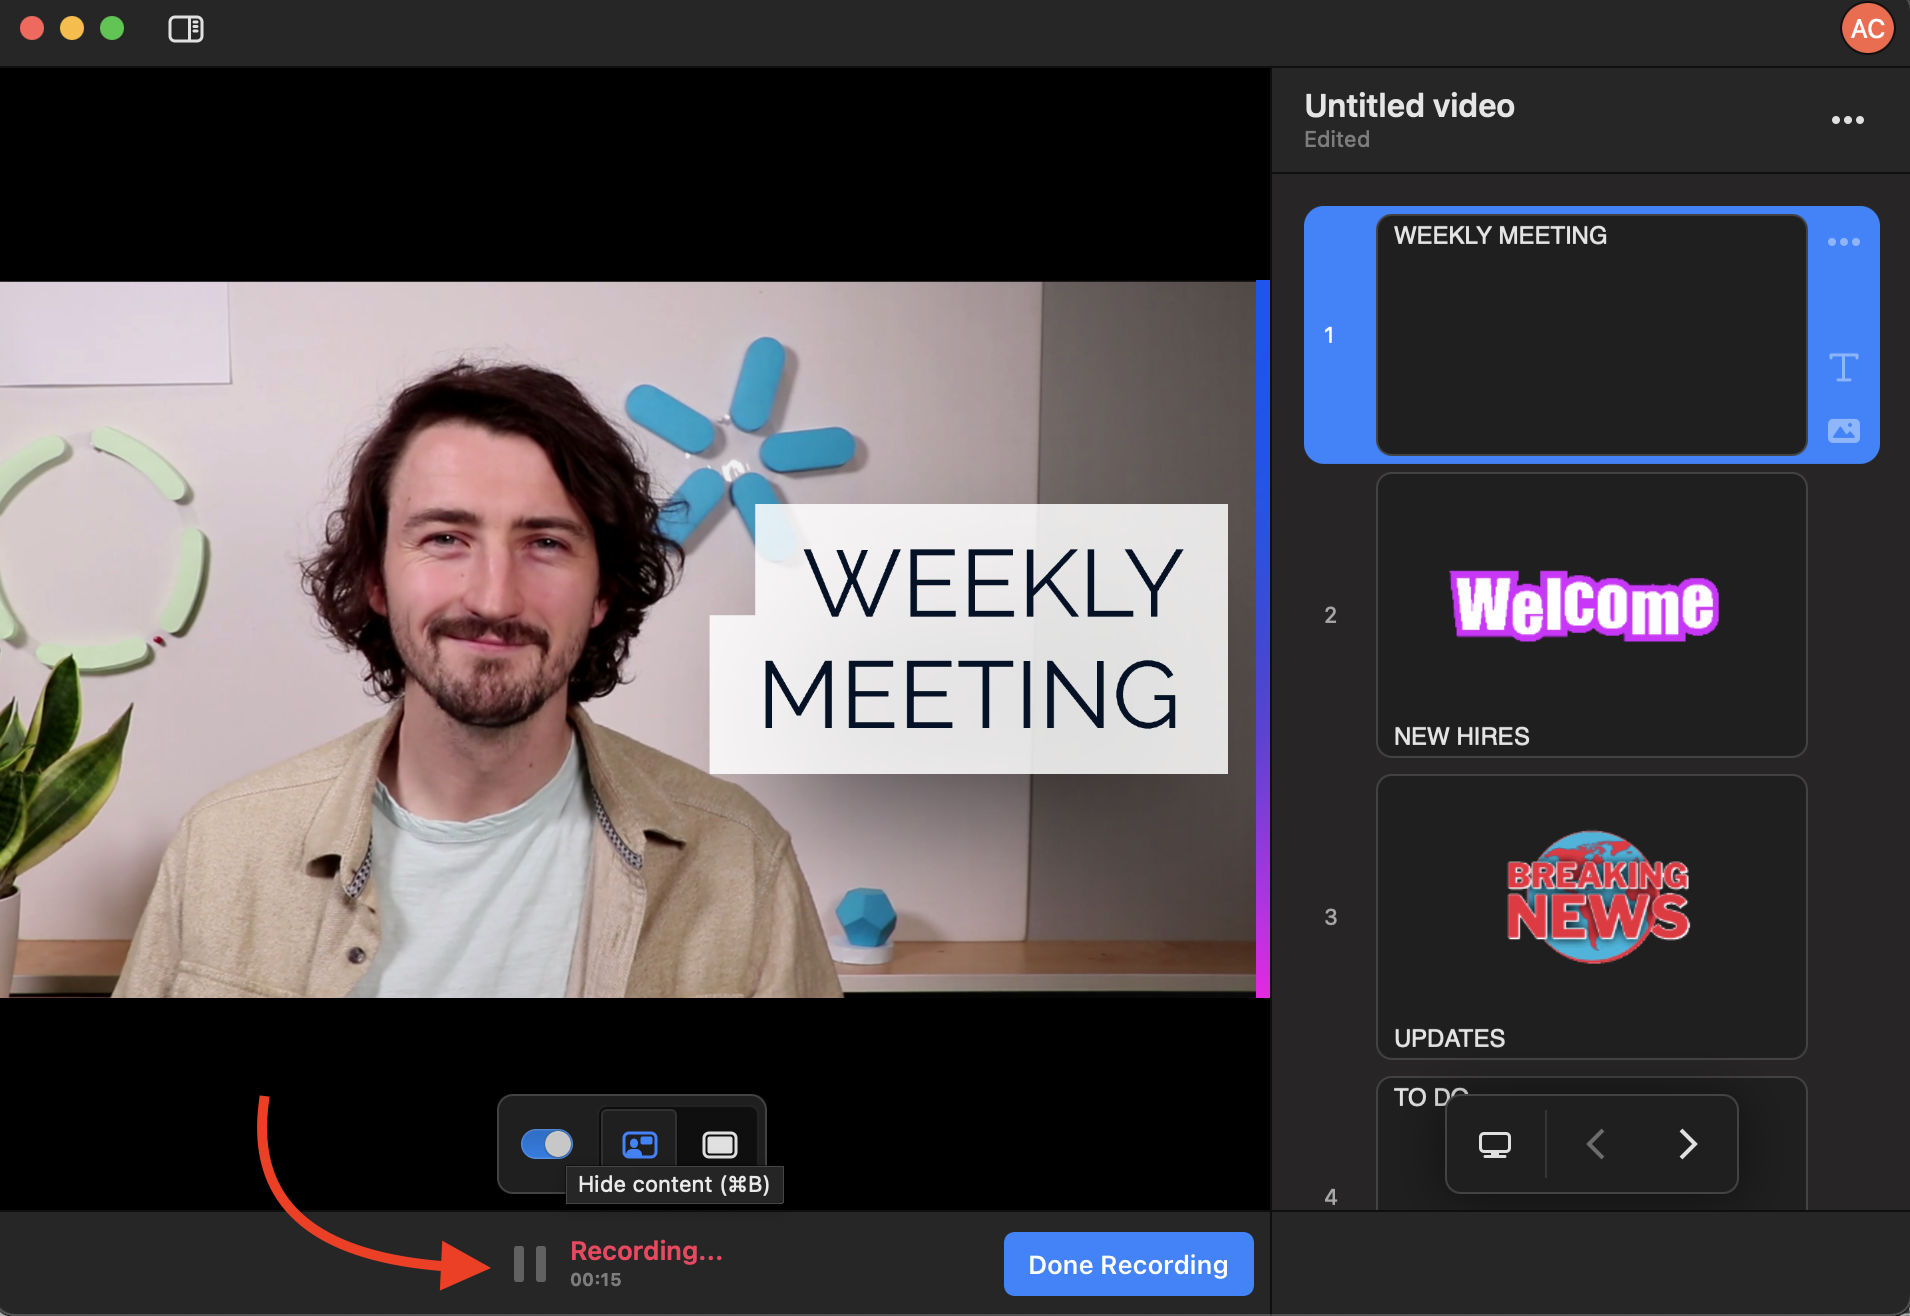Open slide 1 more options menu
1910x1316 pixels.
[1843, 242]
